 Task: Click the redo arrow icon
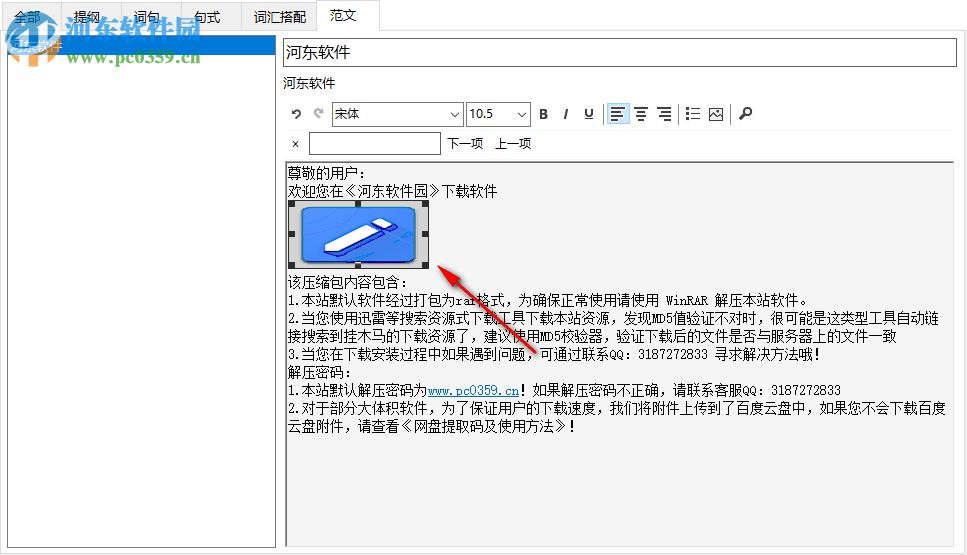[x=318, y=113]
